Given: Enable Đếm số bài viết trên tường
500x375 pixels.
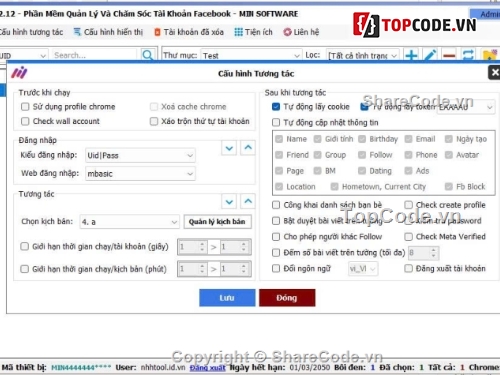Looking at the screenshot, I should coord(276,253).
